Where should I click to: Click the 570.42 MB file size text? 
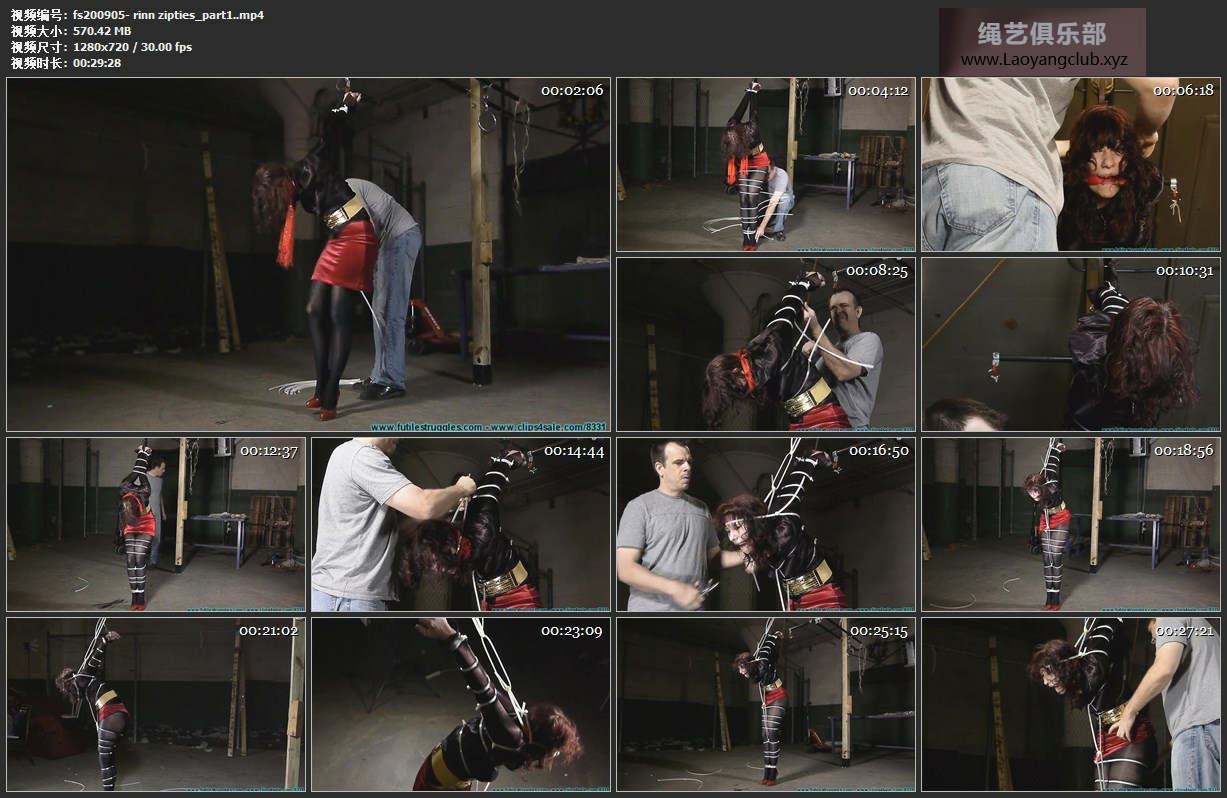point(101,31)
